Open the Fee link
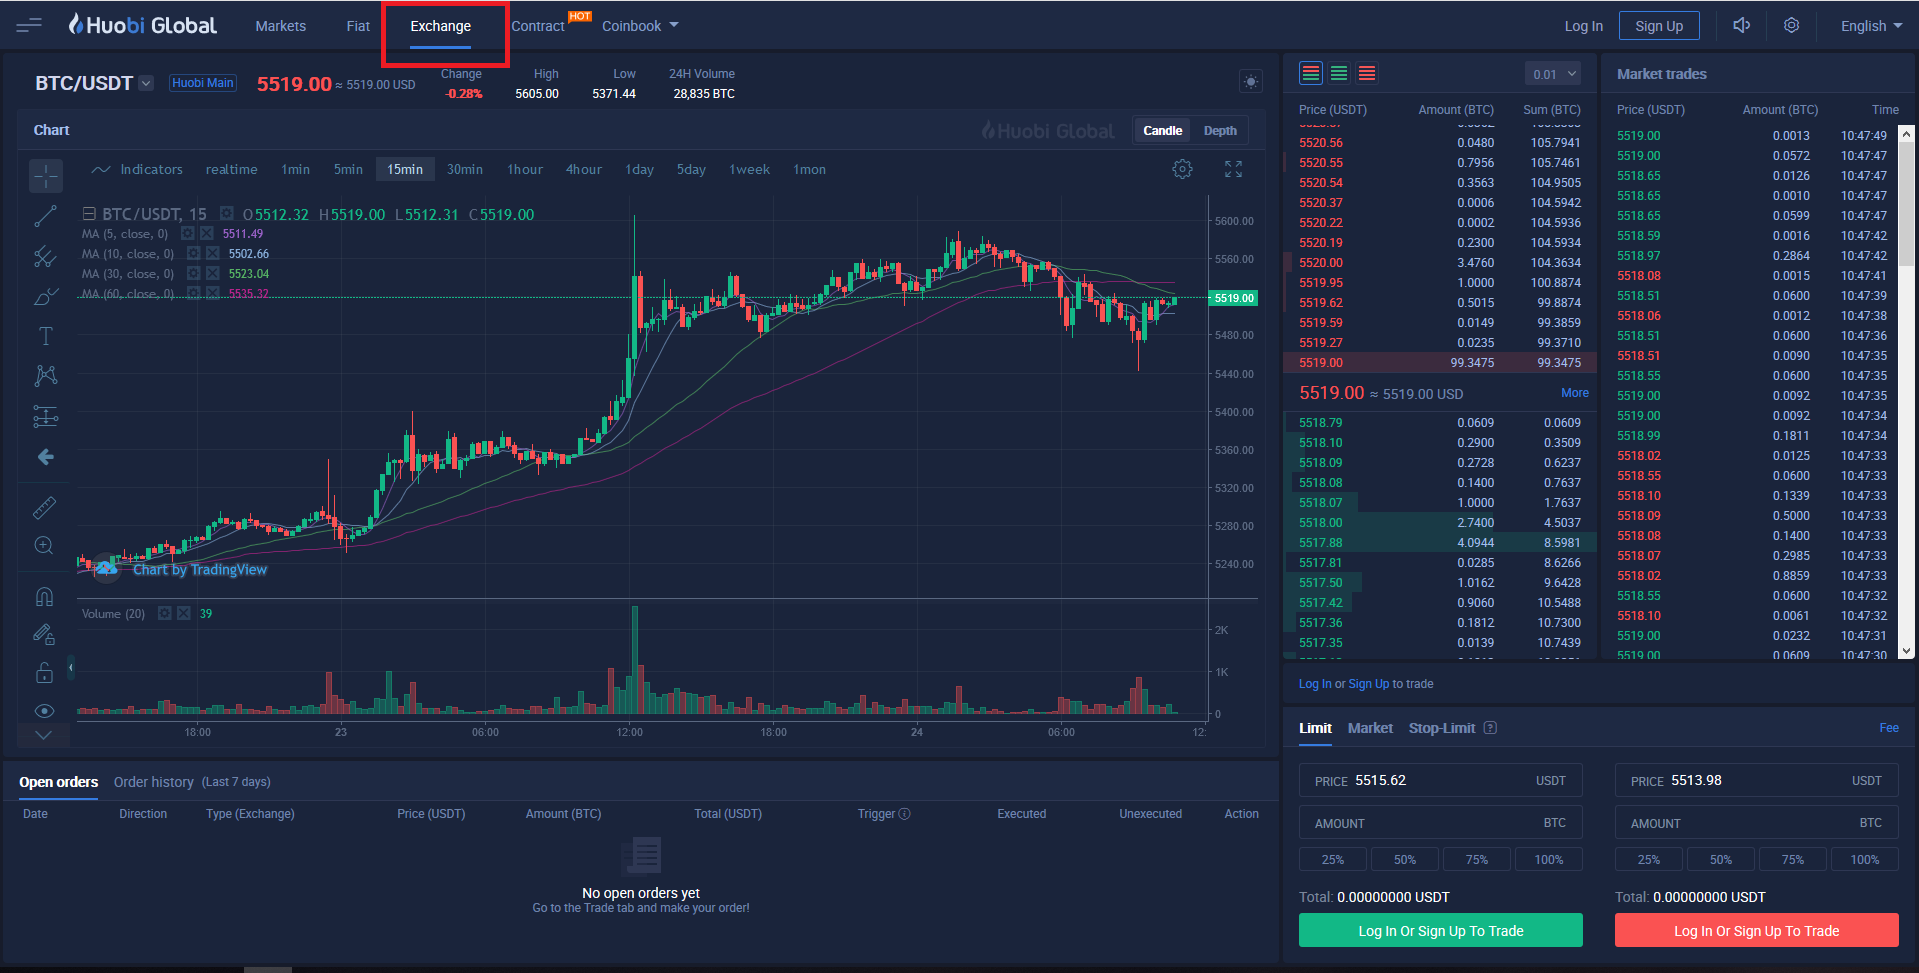The height and width of the screenshot is (973, 1919). pos(1888,728)
